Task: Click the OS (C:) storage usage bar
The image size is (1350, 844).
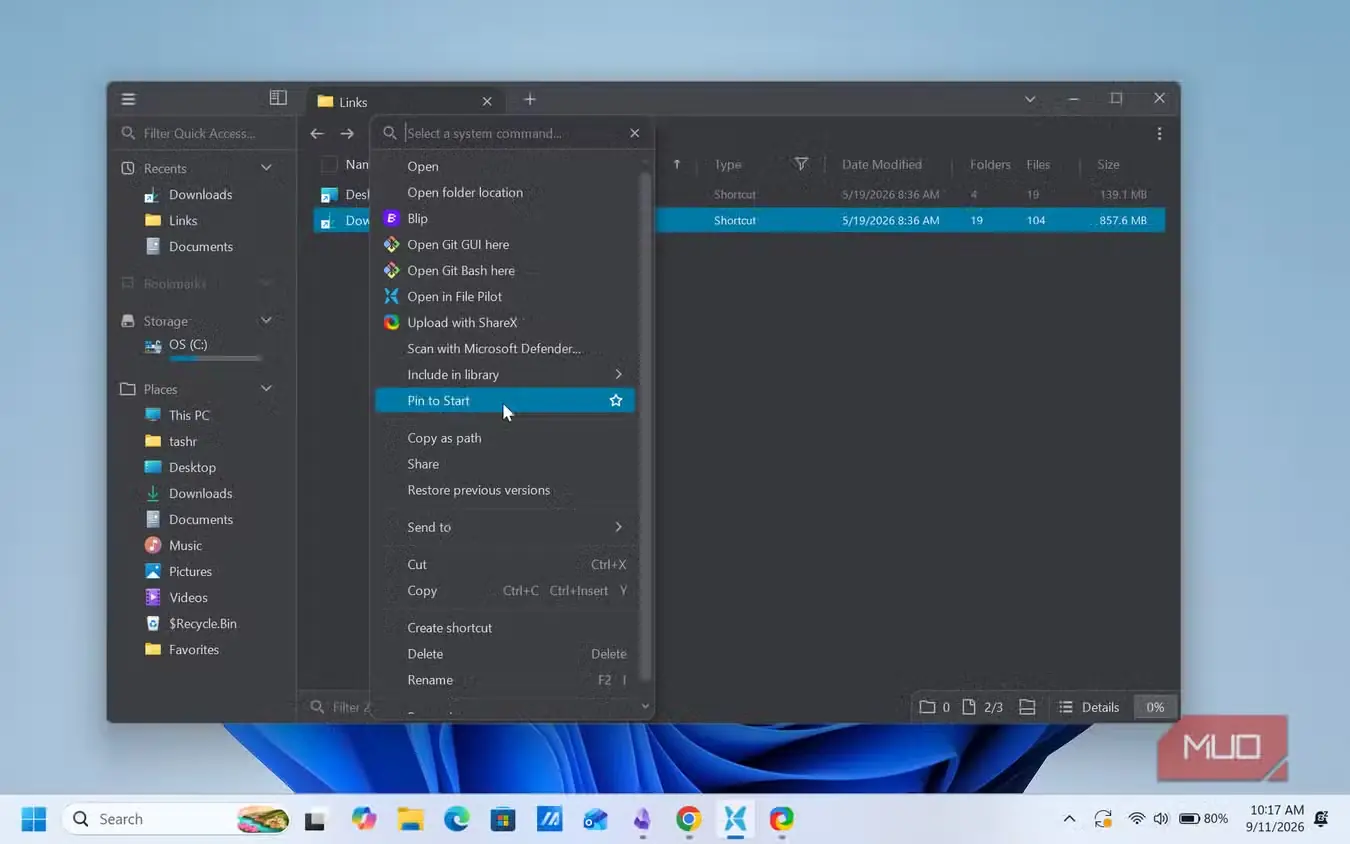Action: pyautogui.click(x=215, y=358)
